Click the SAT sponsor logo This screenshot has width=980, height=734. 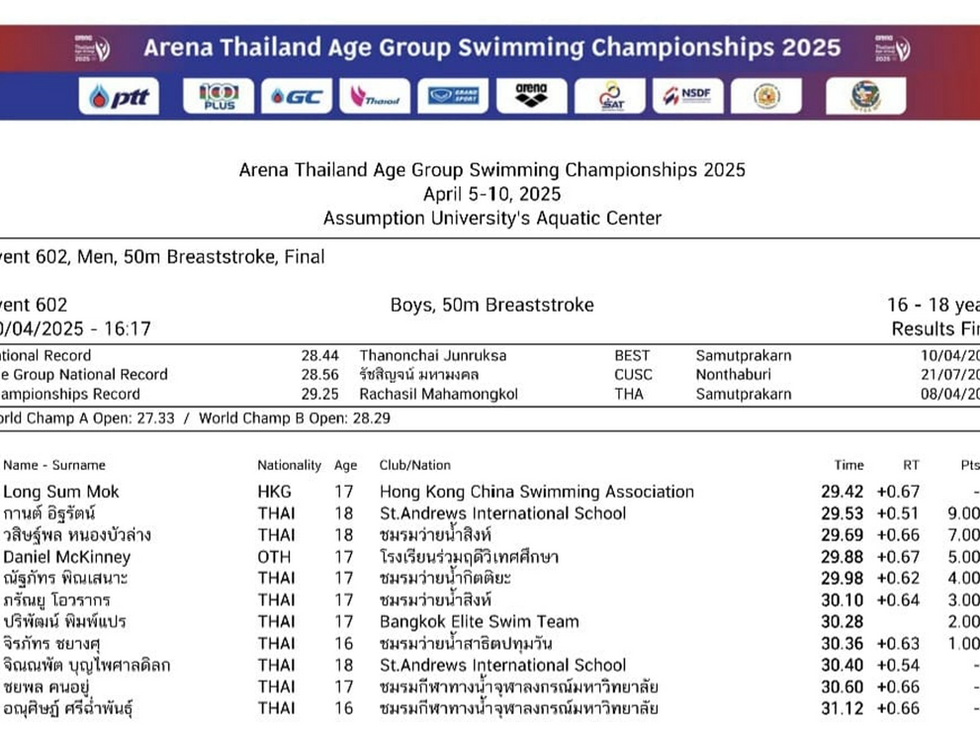coord(610,96)
